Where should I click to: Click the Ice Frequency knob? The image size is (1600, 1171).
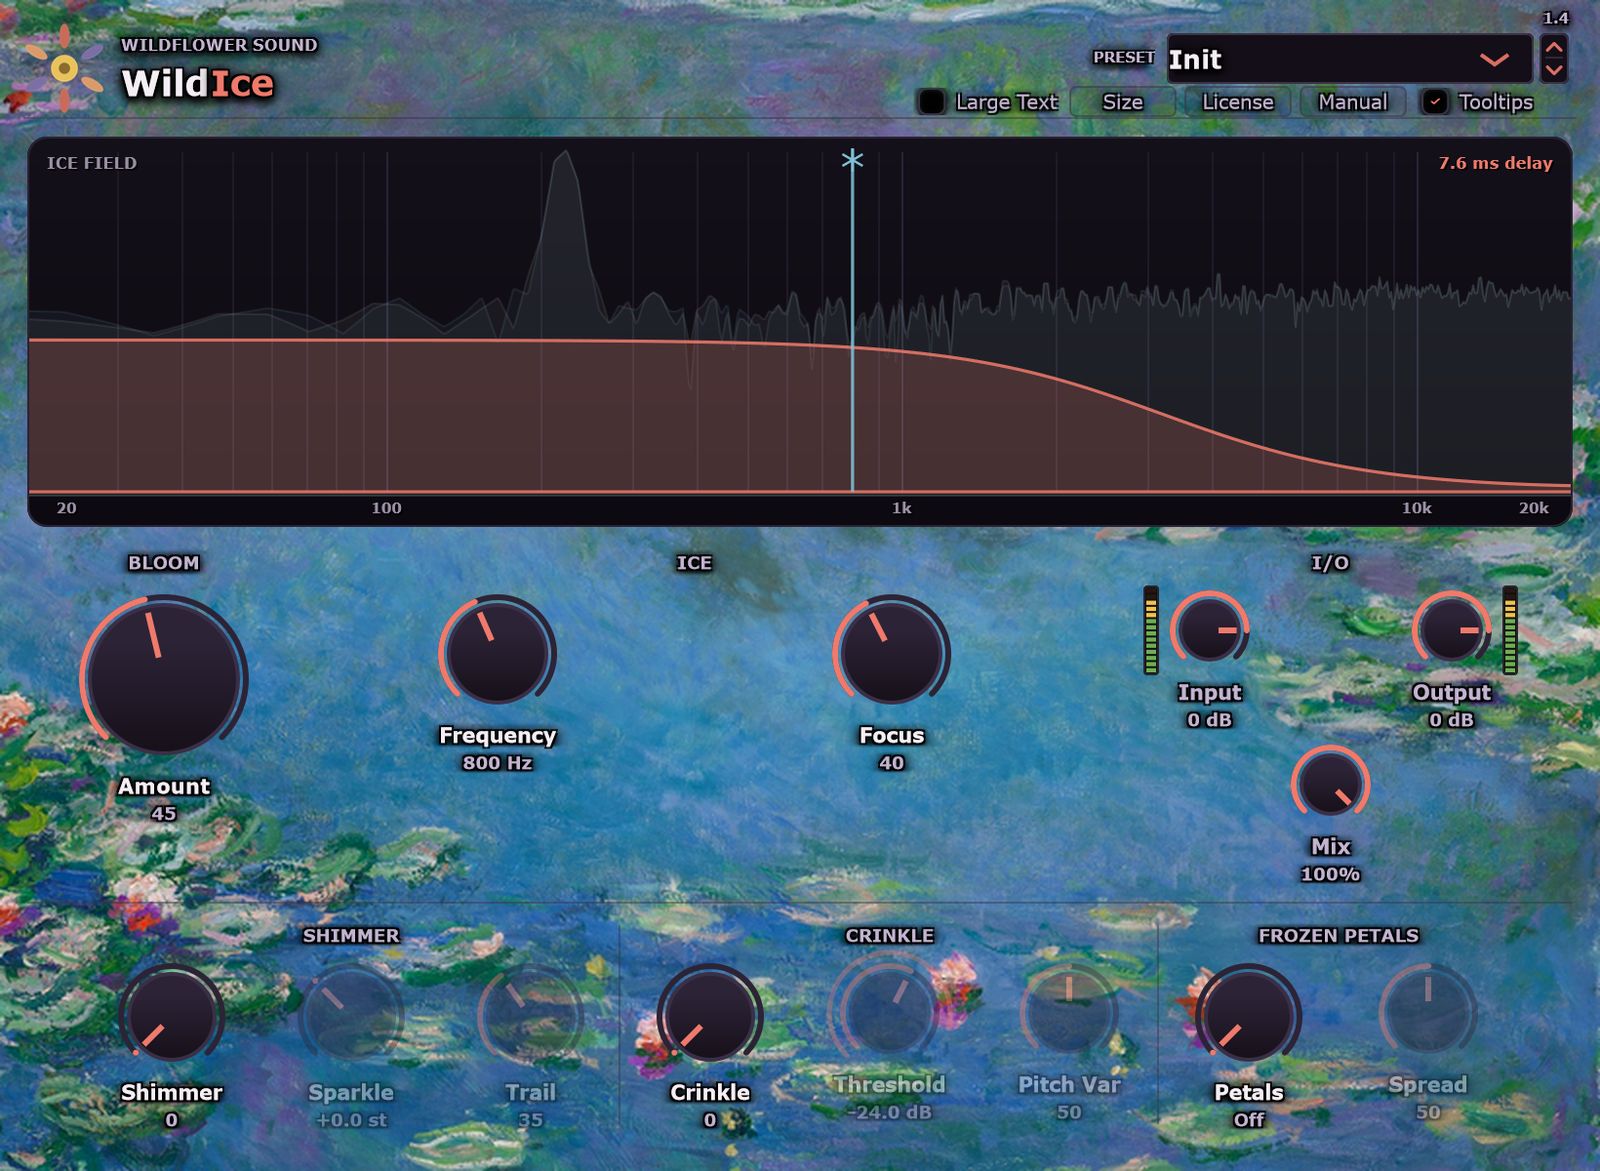click(497, 652)
